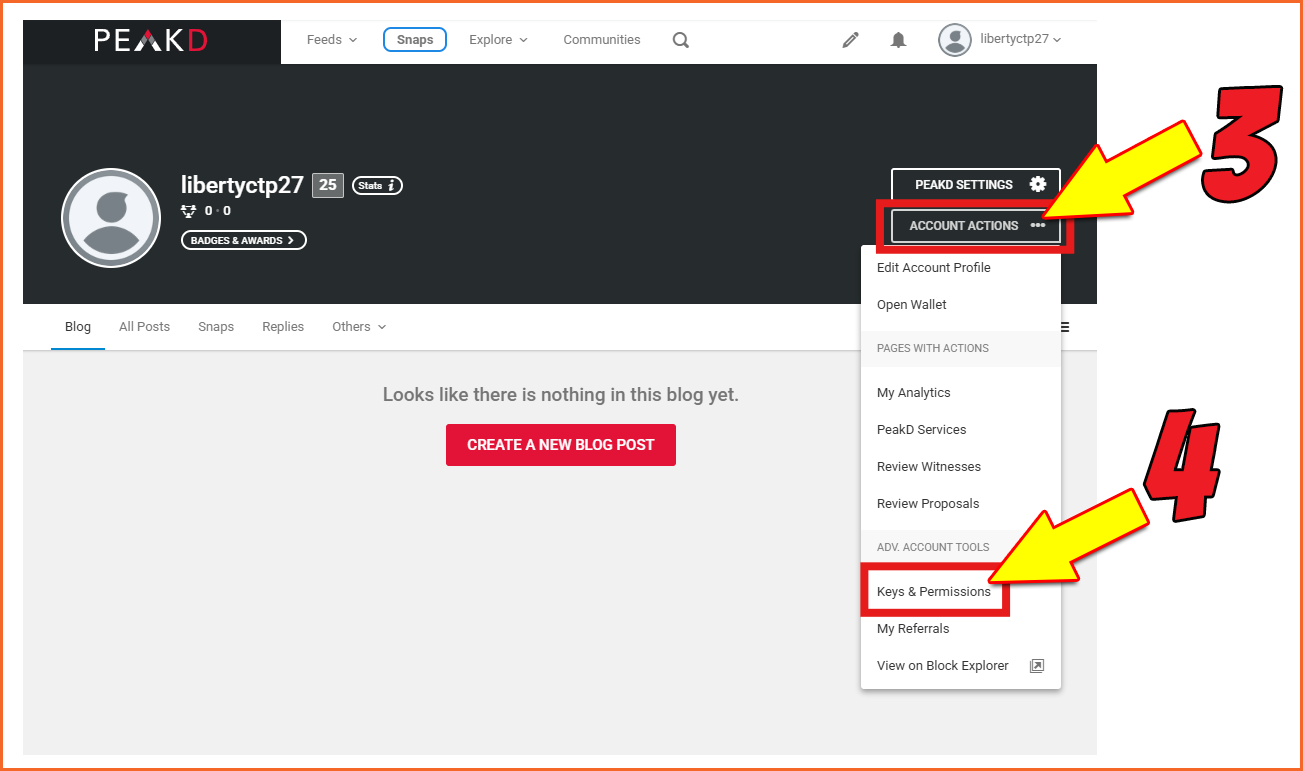Image resolution: width=1303 pixels, height=771 pixels.
Task: Click the pencil compose post icon
Action: (x=851, y=40)
